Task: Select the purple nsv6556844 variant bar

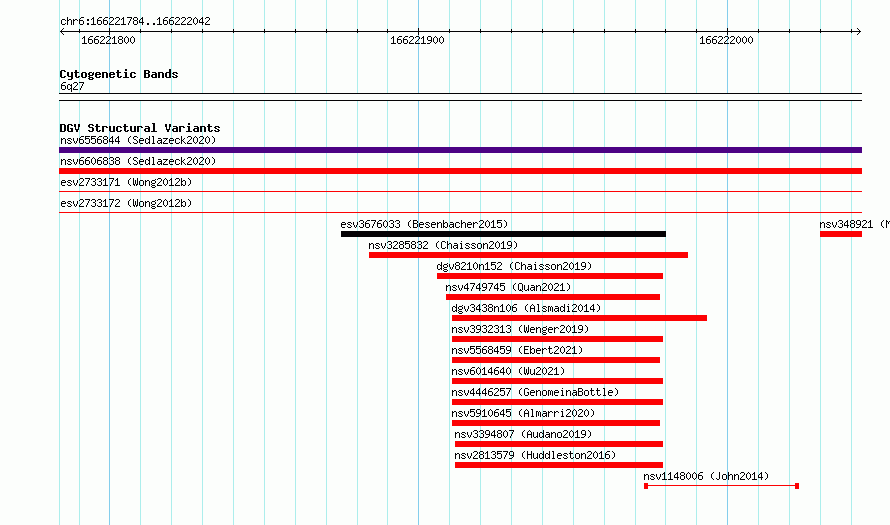Action: 460,150
